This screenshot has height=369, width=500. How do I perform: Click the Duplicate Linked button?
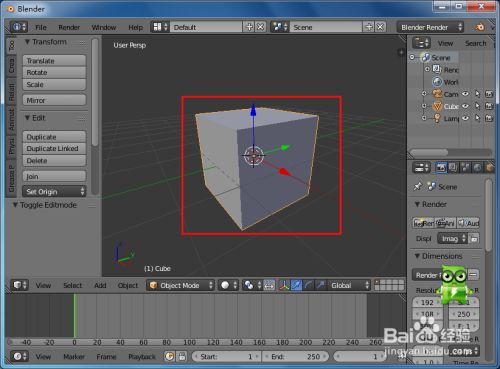click(x=54, y=148)
